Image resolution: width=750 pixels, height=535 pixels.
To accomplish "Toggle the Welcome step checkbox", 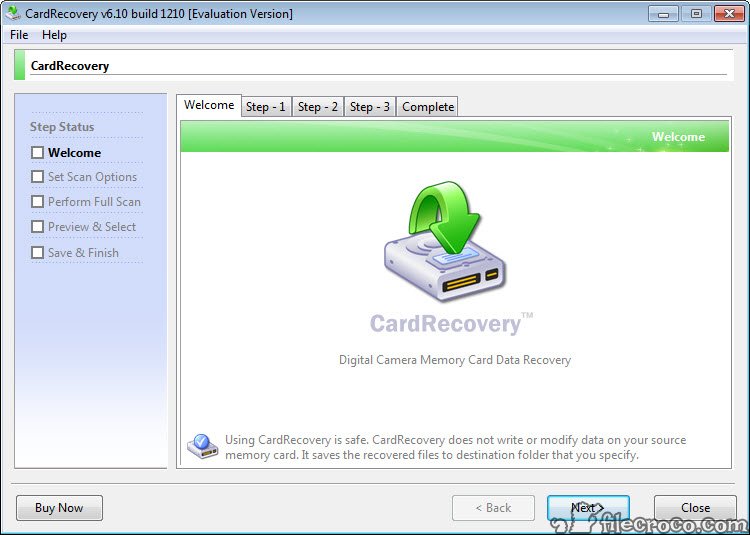I will tap(37, 153).
